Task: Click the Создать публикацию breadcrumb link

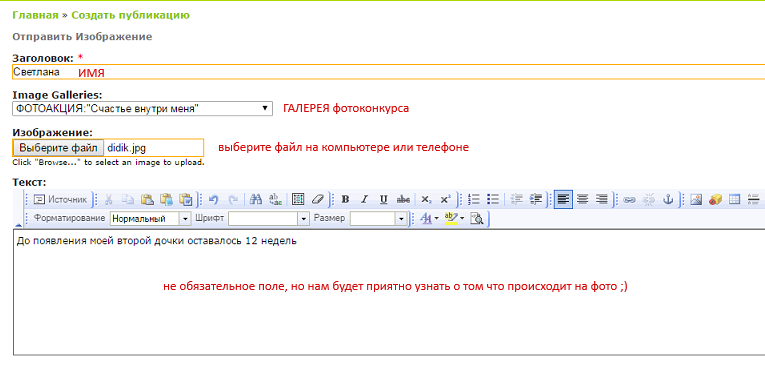Action: (x=130, y=15)
